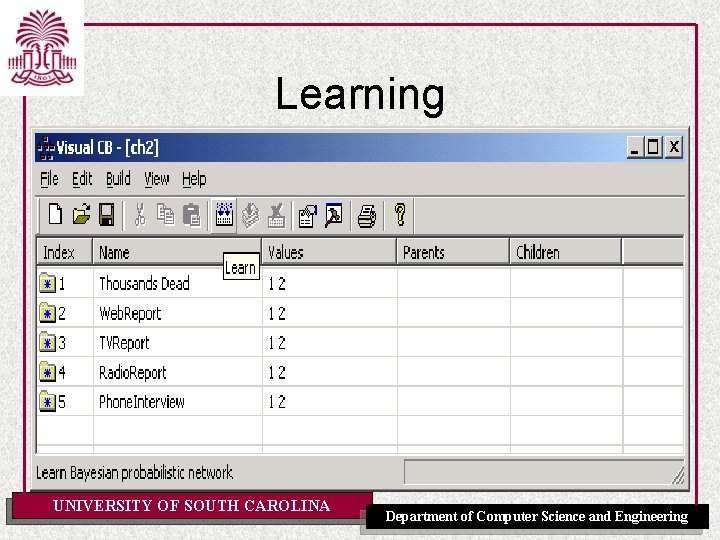Click the empty Parents cell for WebReport

tap(454, 313)
